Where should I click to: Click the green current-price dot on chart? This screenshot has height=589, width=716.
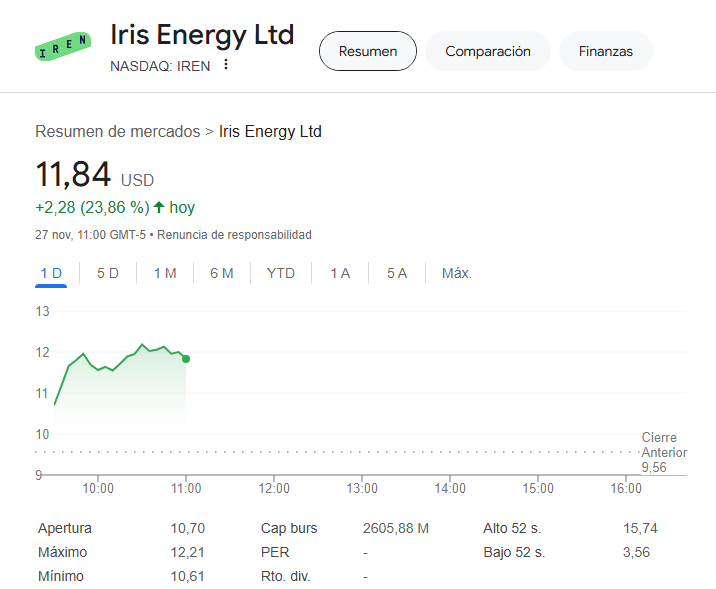point(186,359)
